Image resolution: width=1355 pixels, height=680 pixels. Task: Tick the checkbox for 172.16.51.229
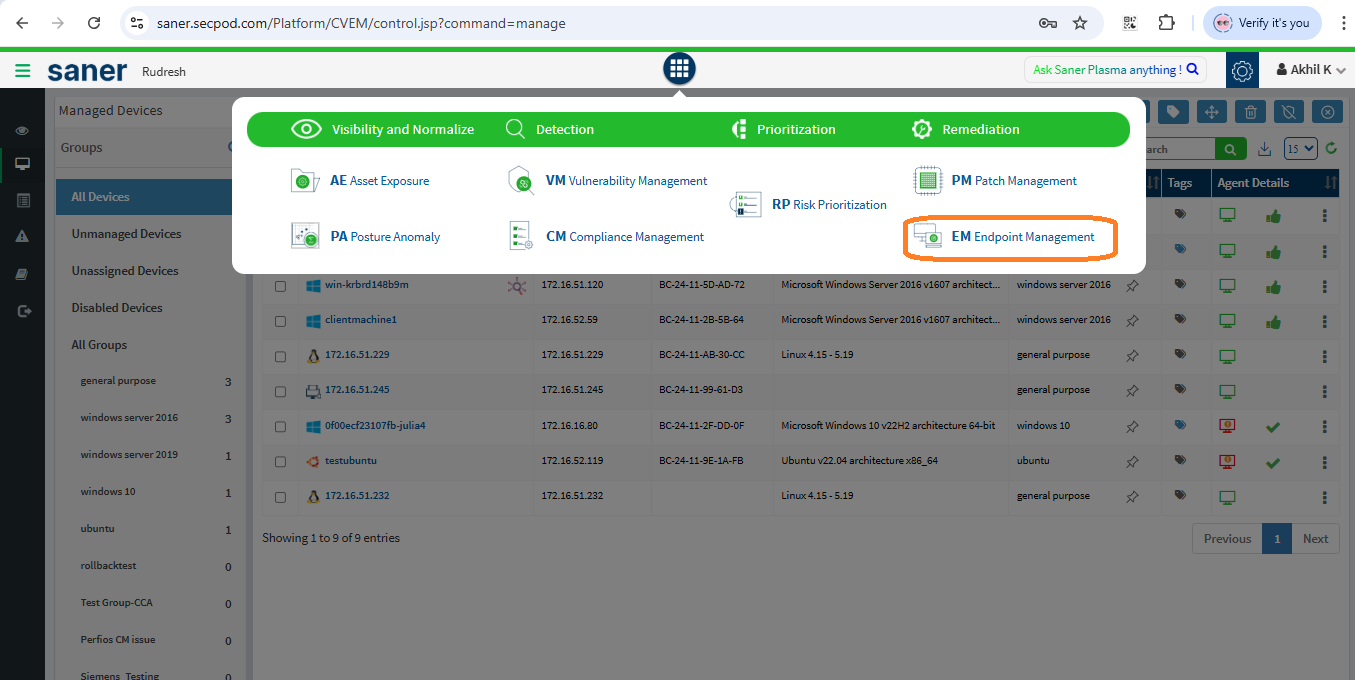tap(280, 356)
